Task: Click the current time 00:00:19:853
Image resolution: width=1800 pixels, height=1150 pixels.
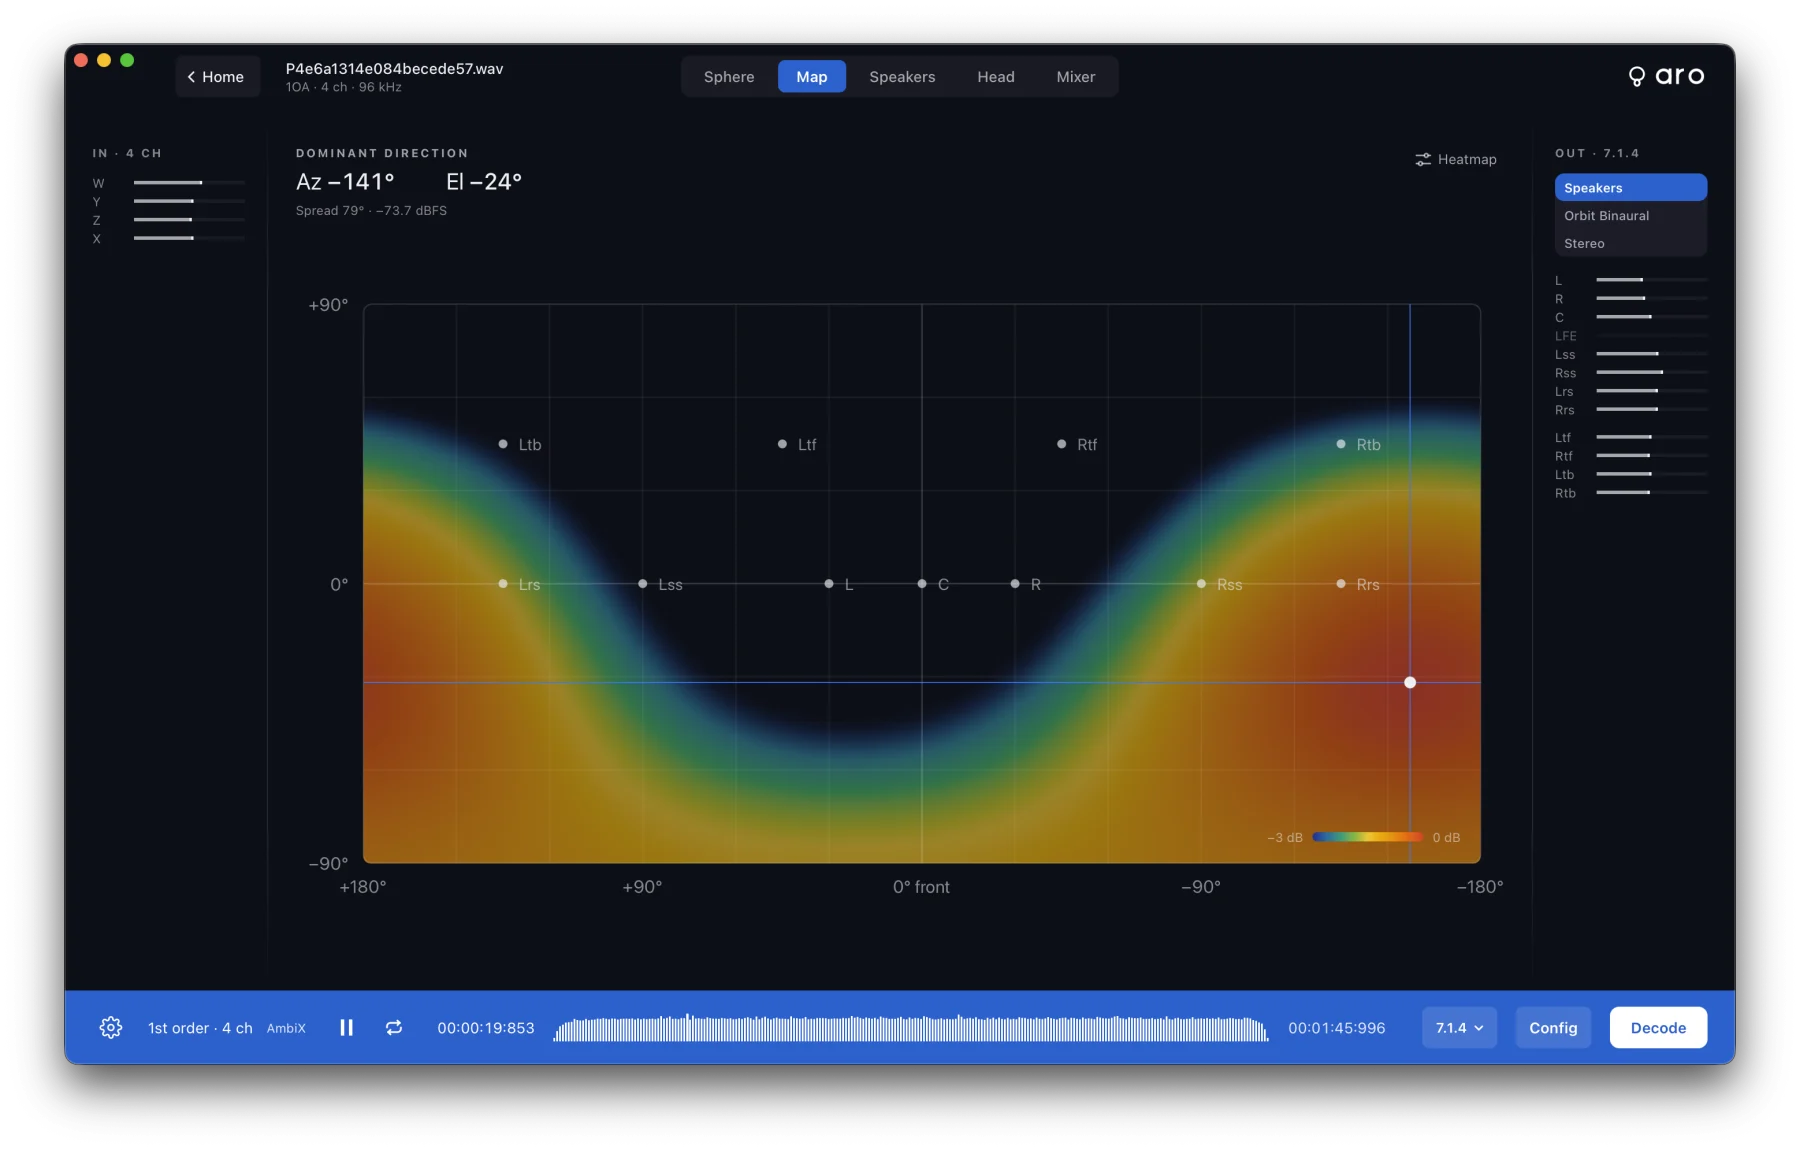Action: point(486,1028)
